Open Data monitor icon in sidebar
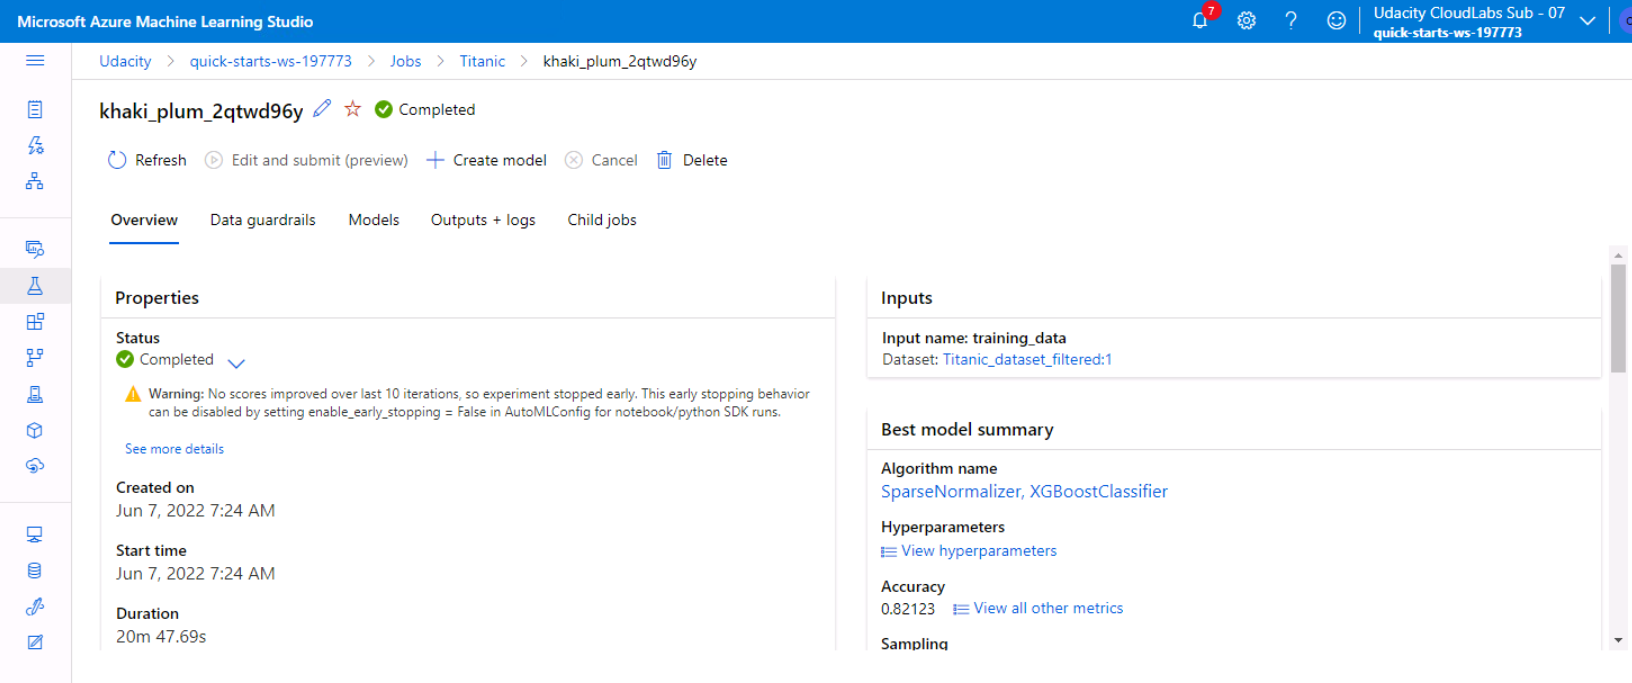The height and width of the screenshot is (683, 1632). point(35,249)
